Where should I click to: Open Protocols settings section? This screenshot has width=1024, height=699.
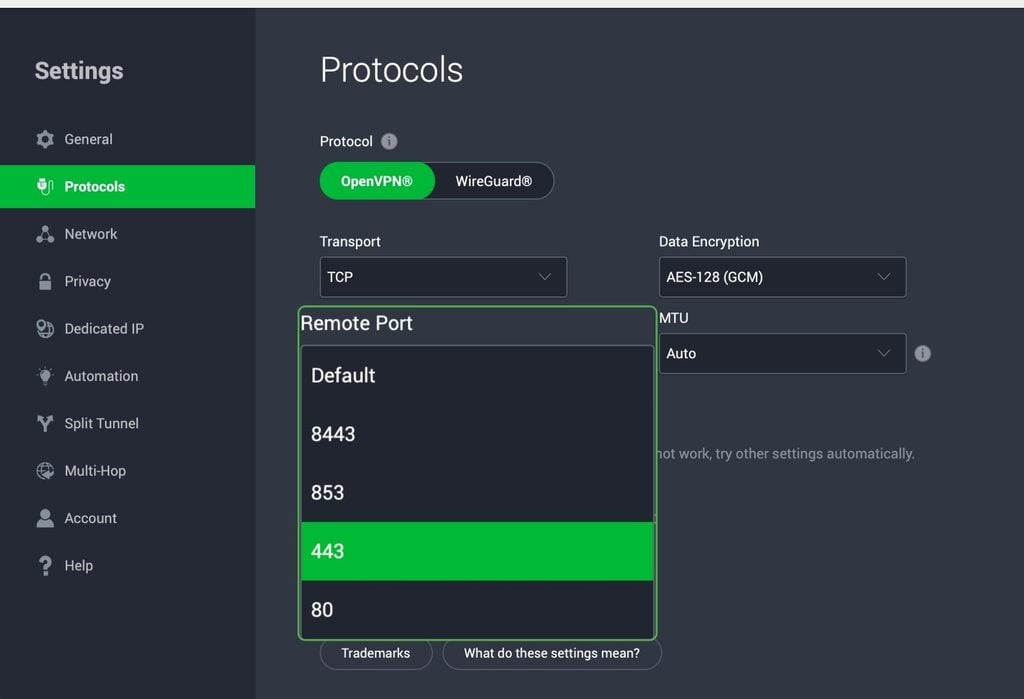[x=127, y=187]
